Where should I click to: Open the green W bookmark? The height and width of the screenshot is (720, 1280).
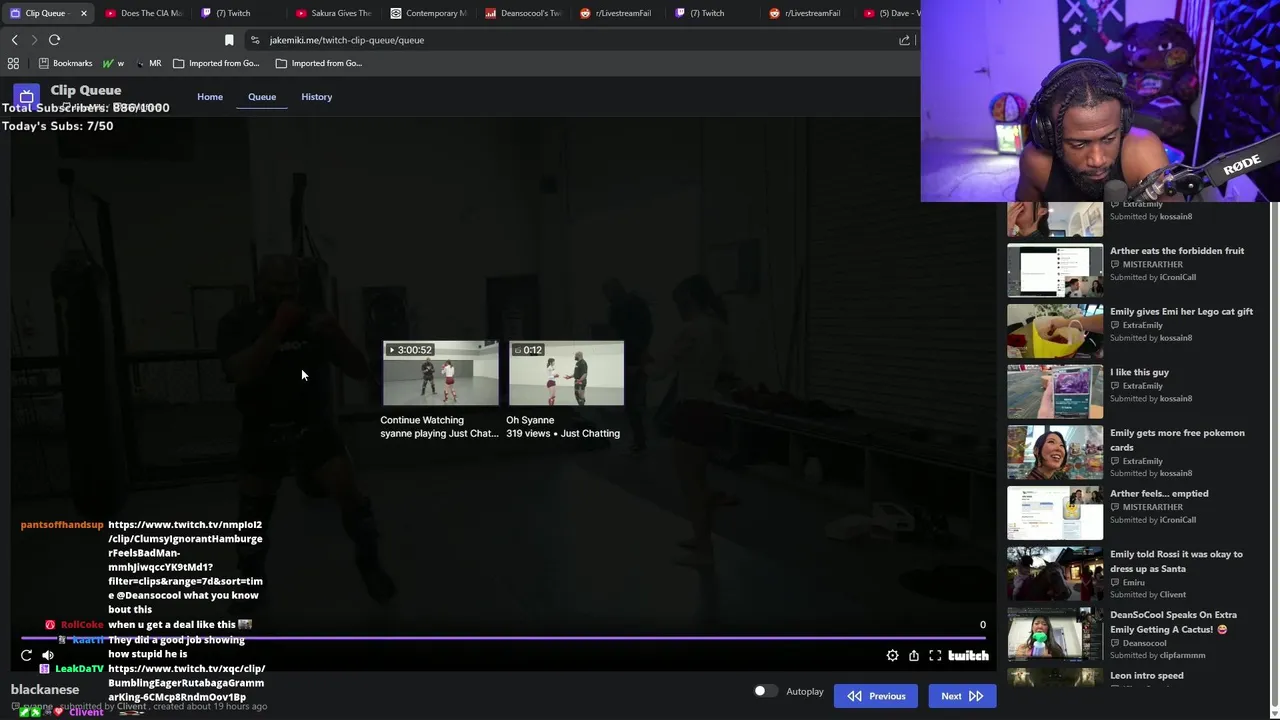pyautogui.click(x=113, y=63)
